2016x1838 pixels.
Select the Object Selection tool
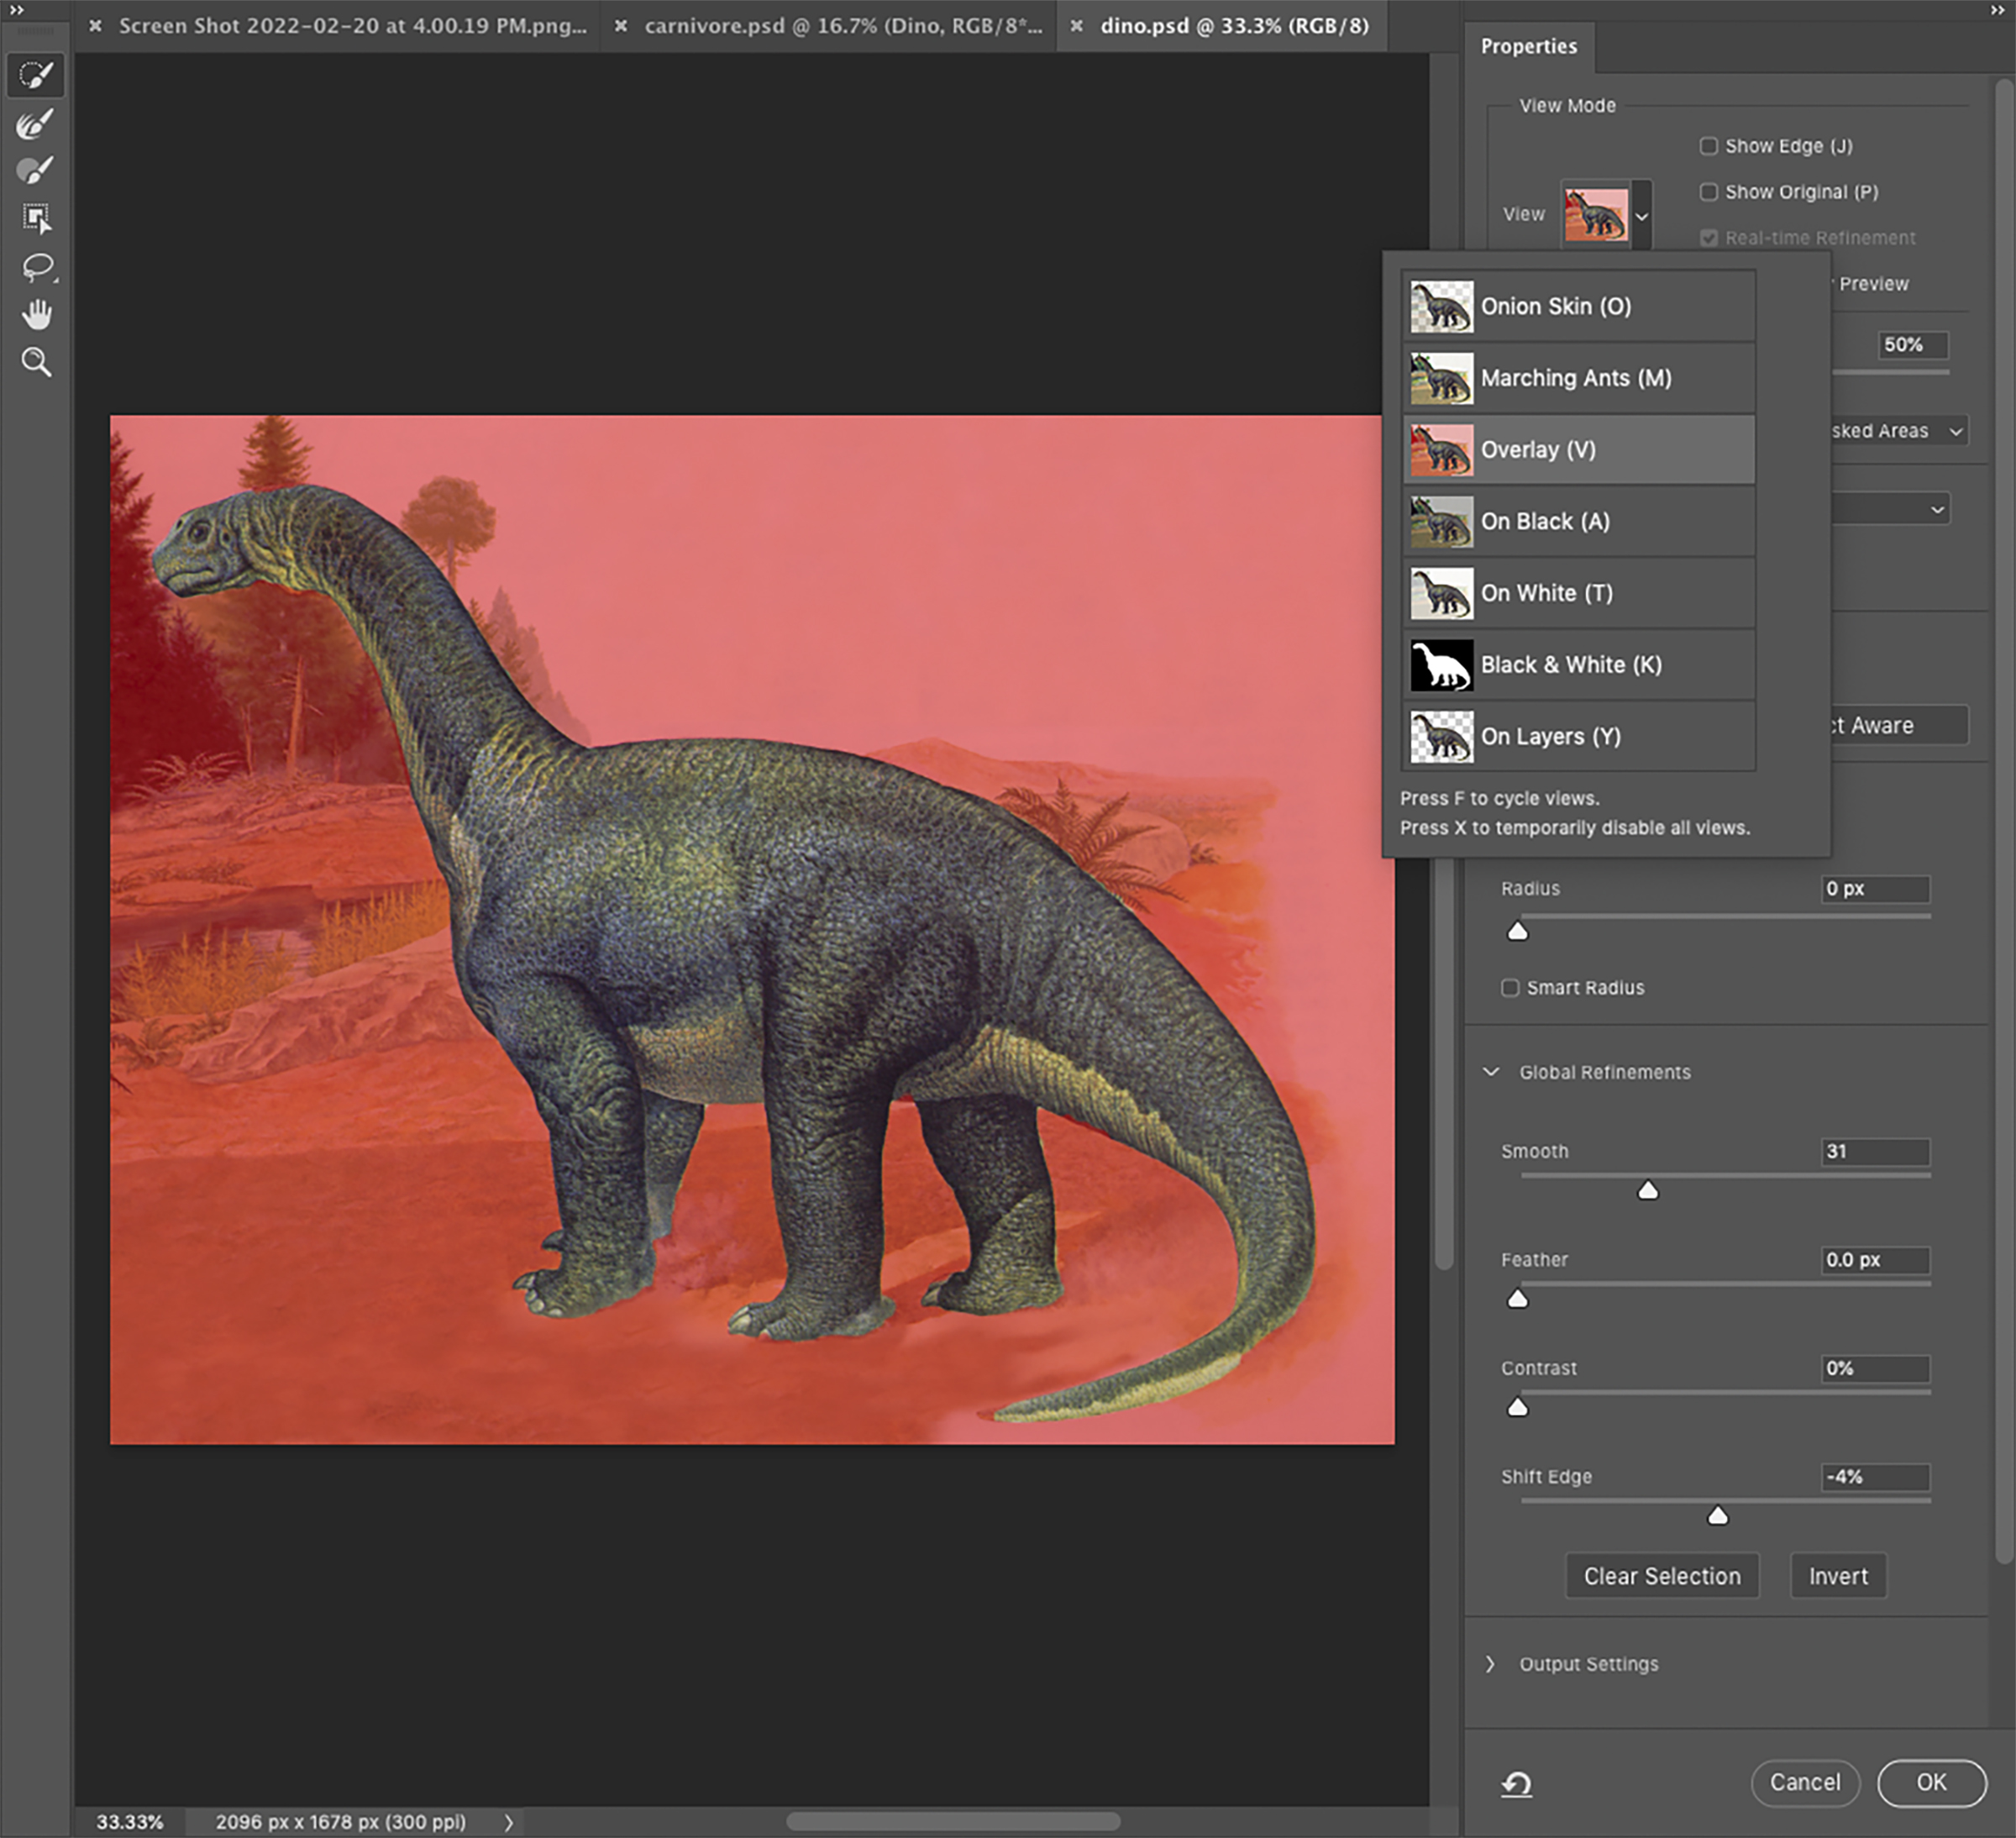[36, 218]
